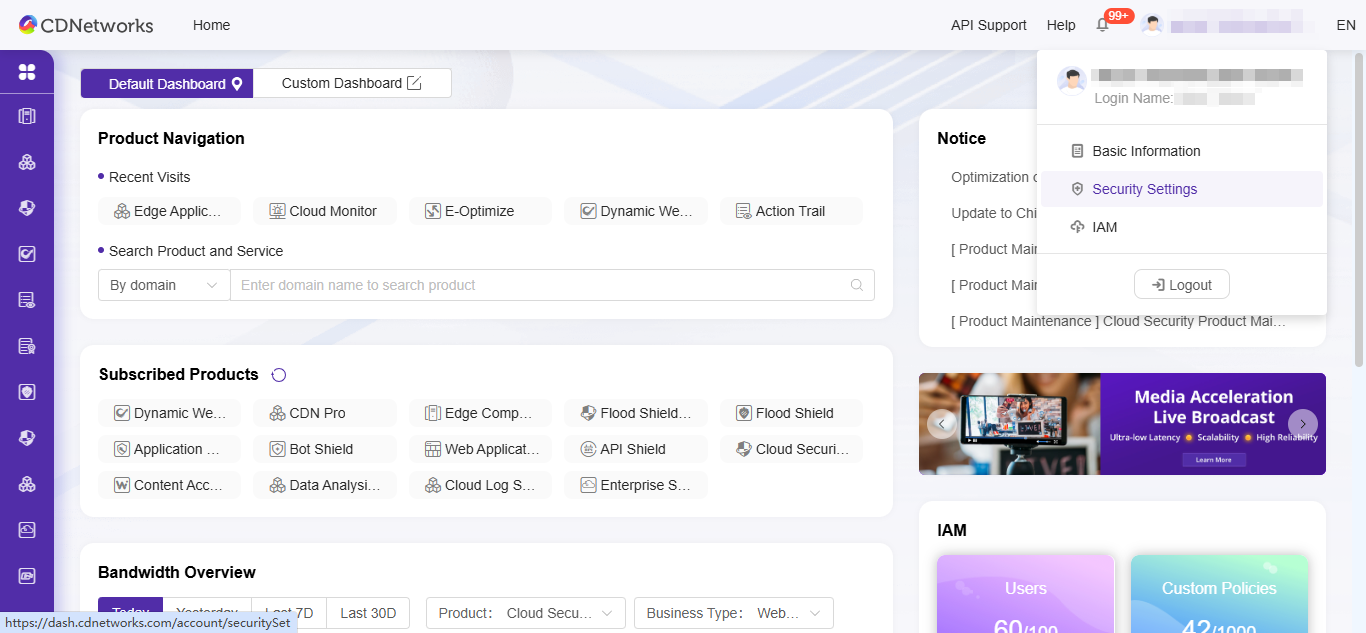Open Cloud Monitor from Recent Visits
Image resolution: width=1366 pixels, height=633 pixels.
click(x=324, y=211)
